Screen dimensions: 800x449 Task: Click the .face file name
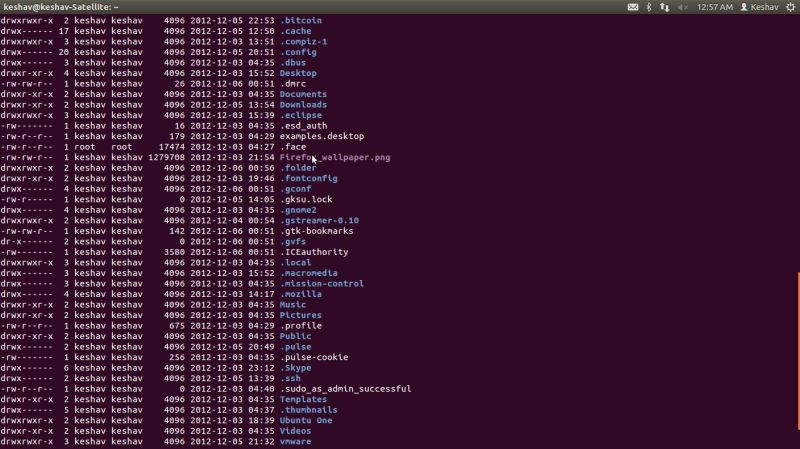[293, 147]
